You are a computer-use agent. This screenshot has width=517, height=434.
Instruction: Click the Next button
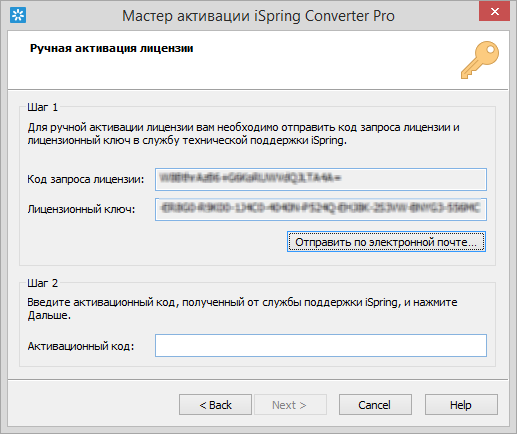click(x=290, y=405)
